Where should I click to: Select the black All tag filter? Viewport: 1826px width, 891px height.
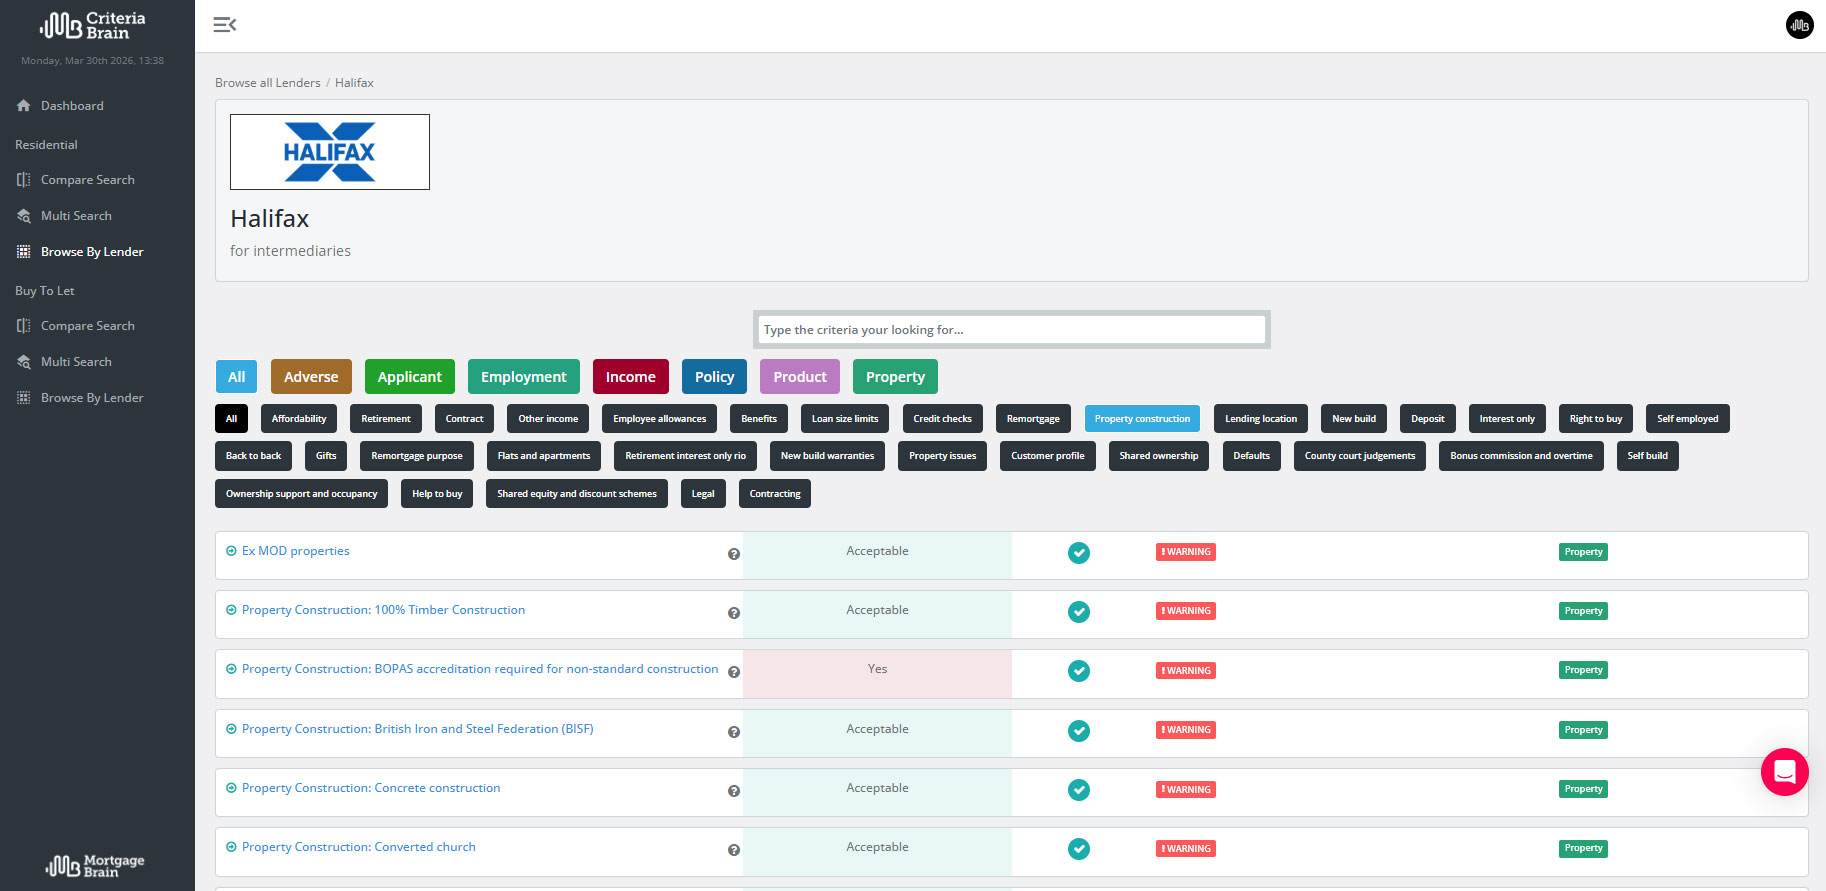click(231, 419)
